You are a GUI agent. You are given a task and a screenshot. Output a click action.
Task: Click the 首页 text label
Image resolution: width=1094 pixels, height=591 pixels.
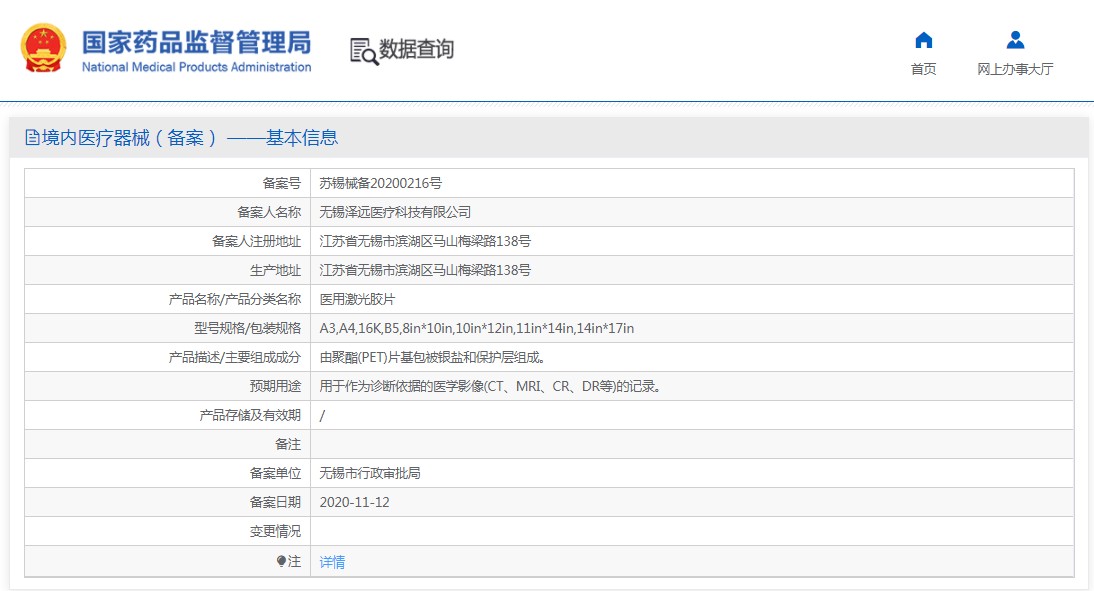pyautogui.click(x=924, y=69)
